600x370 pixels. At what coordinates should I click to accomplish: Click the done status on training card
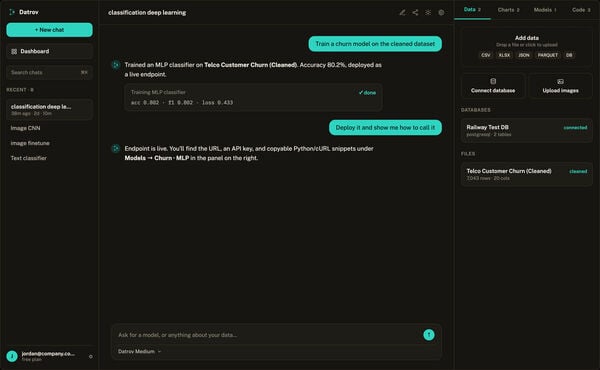click(367, 93)
